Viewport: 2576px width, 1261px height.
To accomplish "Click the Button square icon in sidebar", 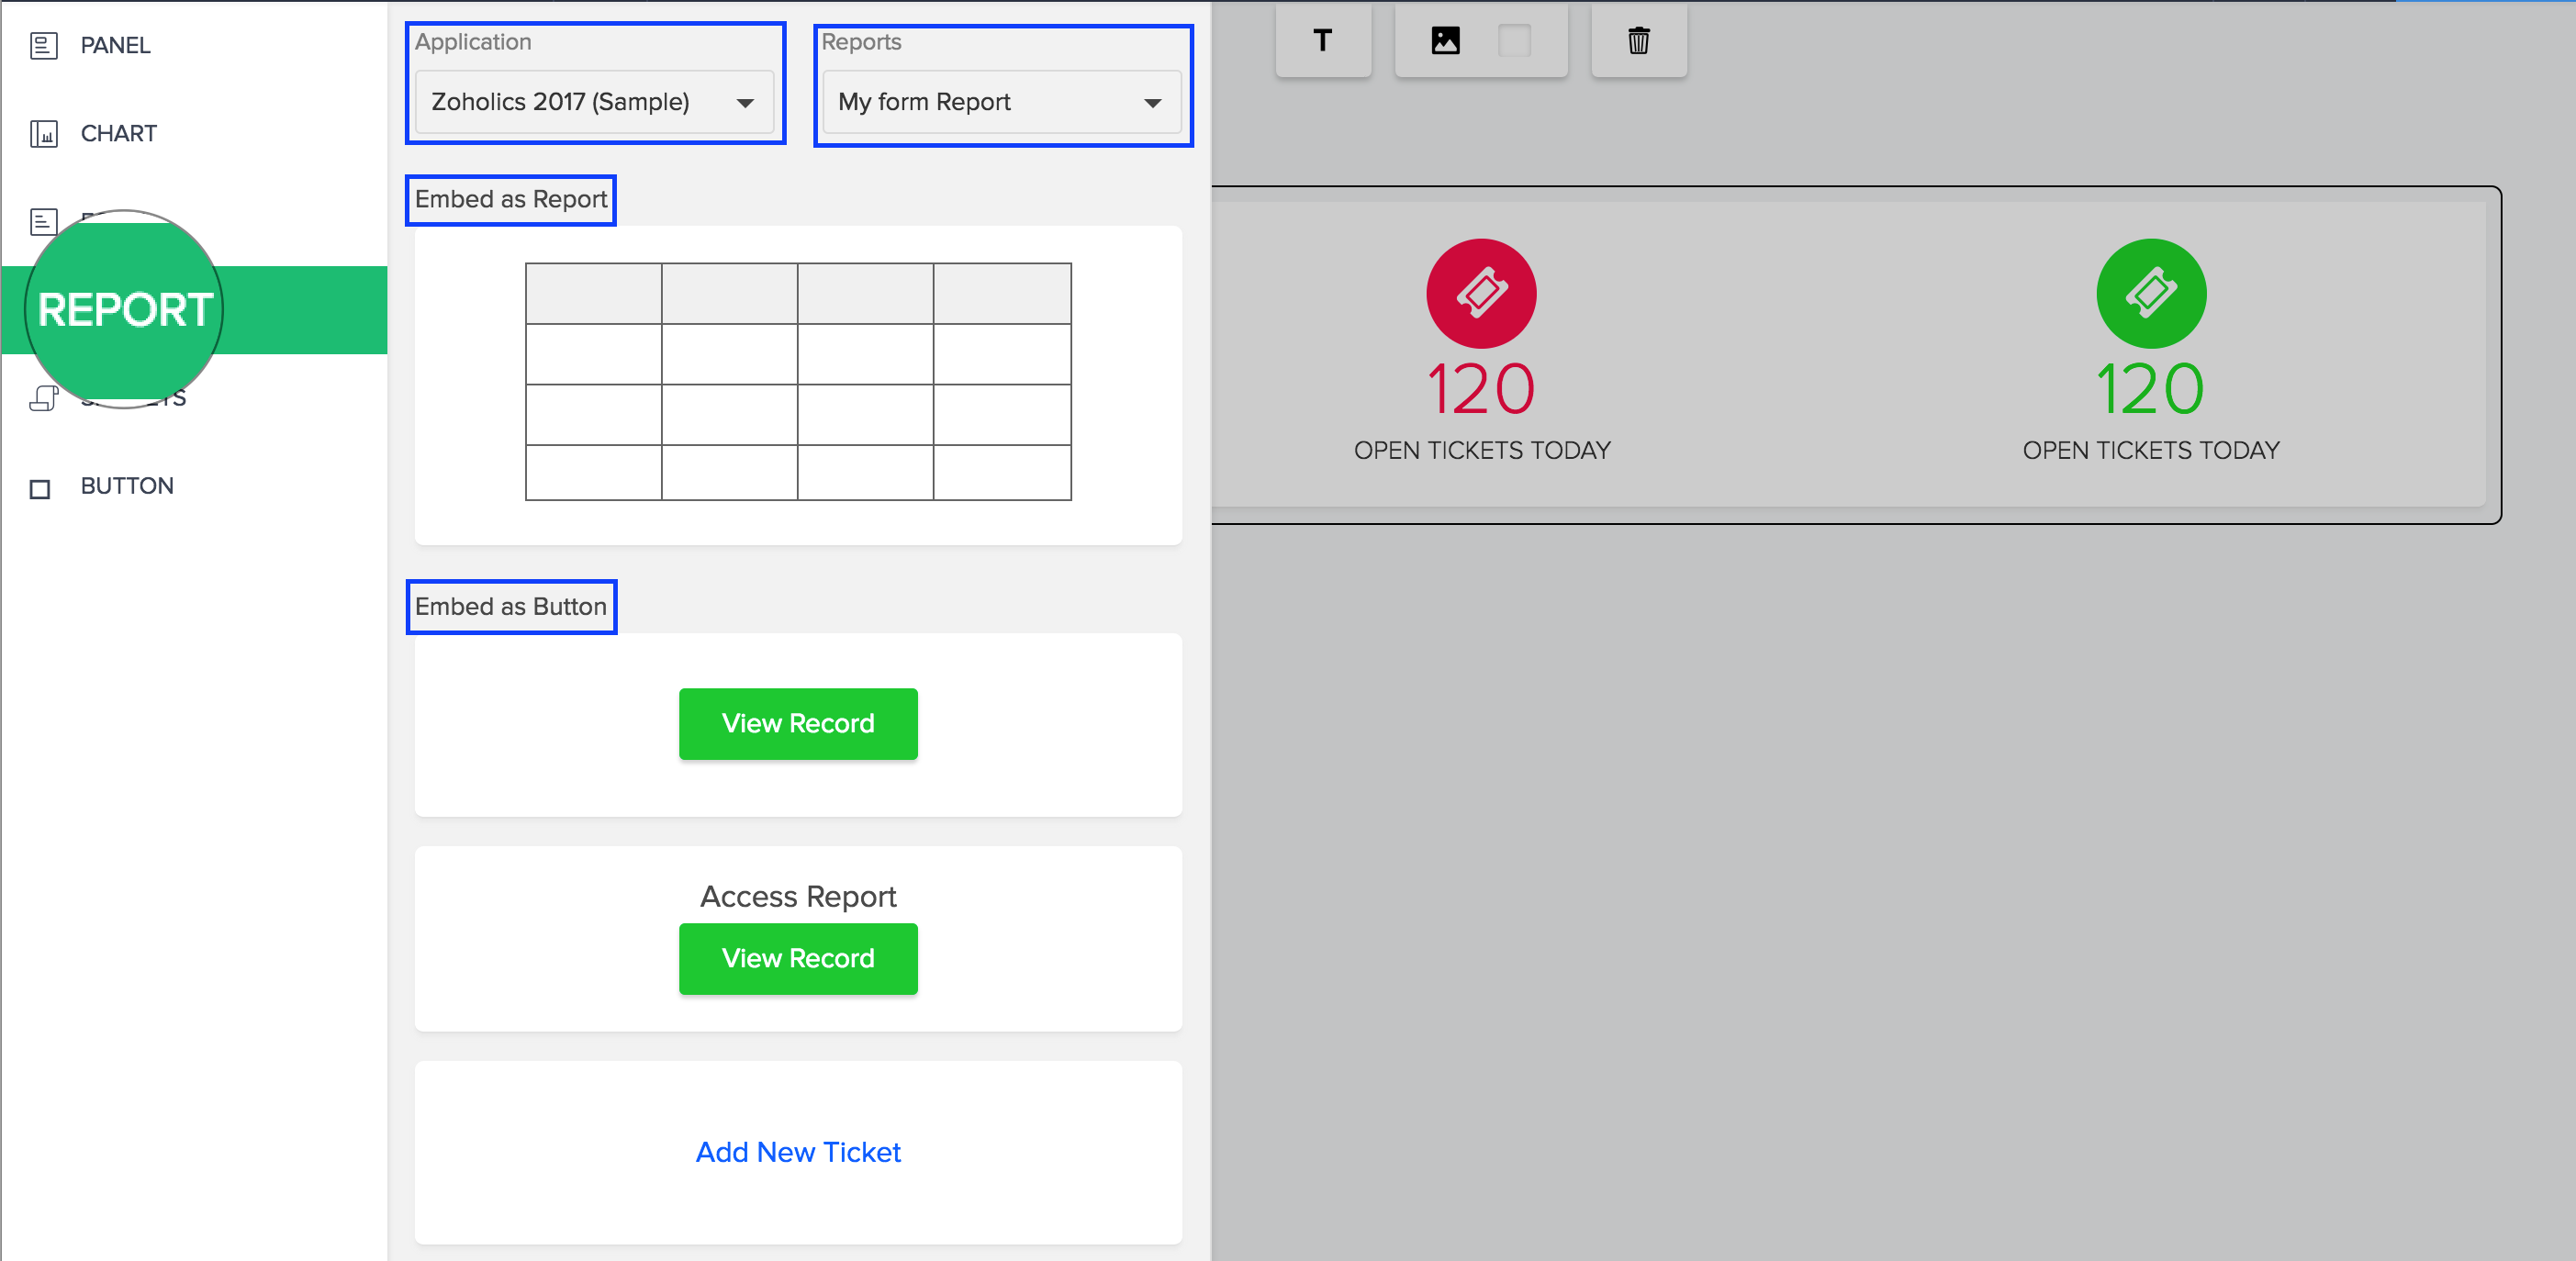I will 40,488.
